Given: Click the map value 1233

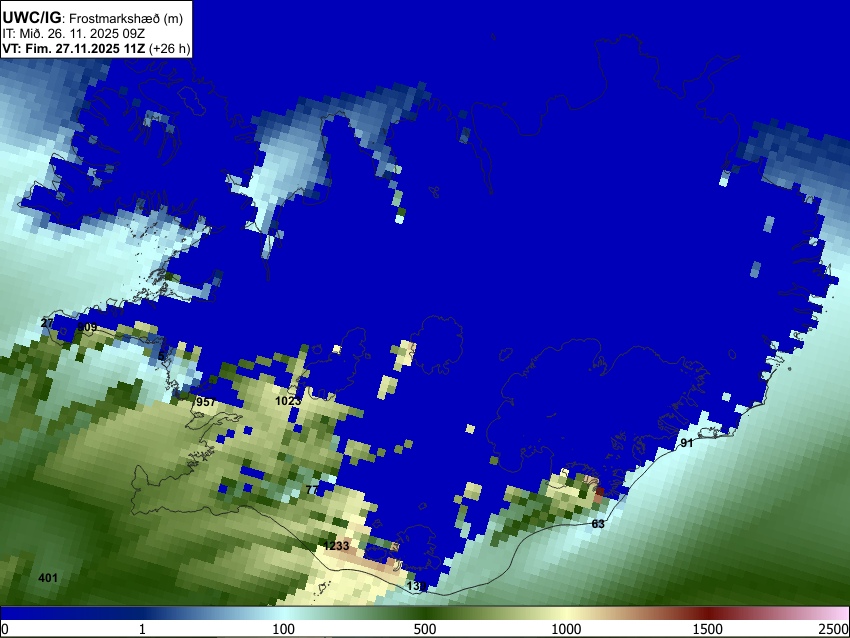Looking at the screenshot, I should pyautogui.click(x=336, y=546).
